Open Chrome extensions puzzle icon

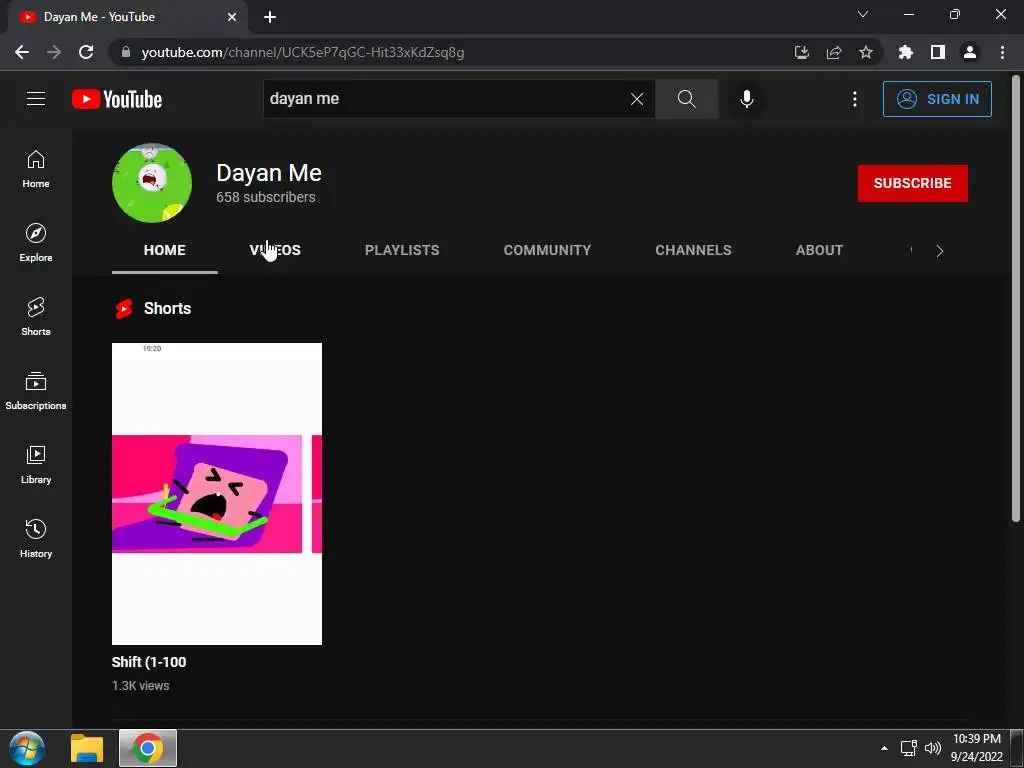pyautogui.click(x=905, y=52)
